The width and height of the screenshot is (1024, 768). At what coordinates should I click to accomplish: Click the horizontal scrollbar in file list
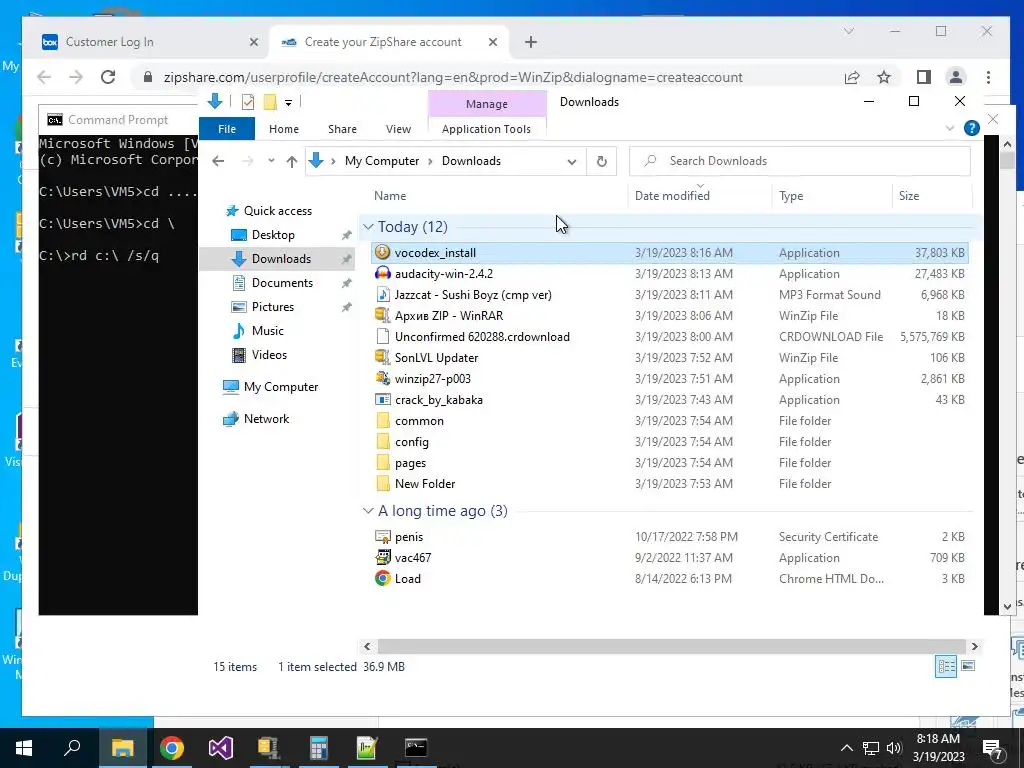click(671, 646)
